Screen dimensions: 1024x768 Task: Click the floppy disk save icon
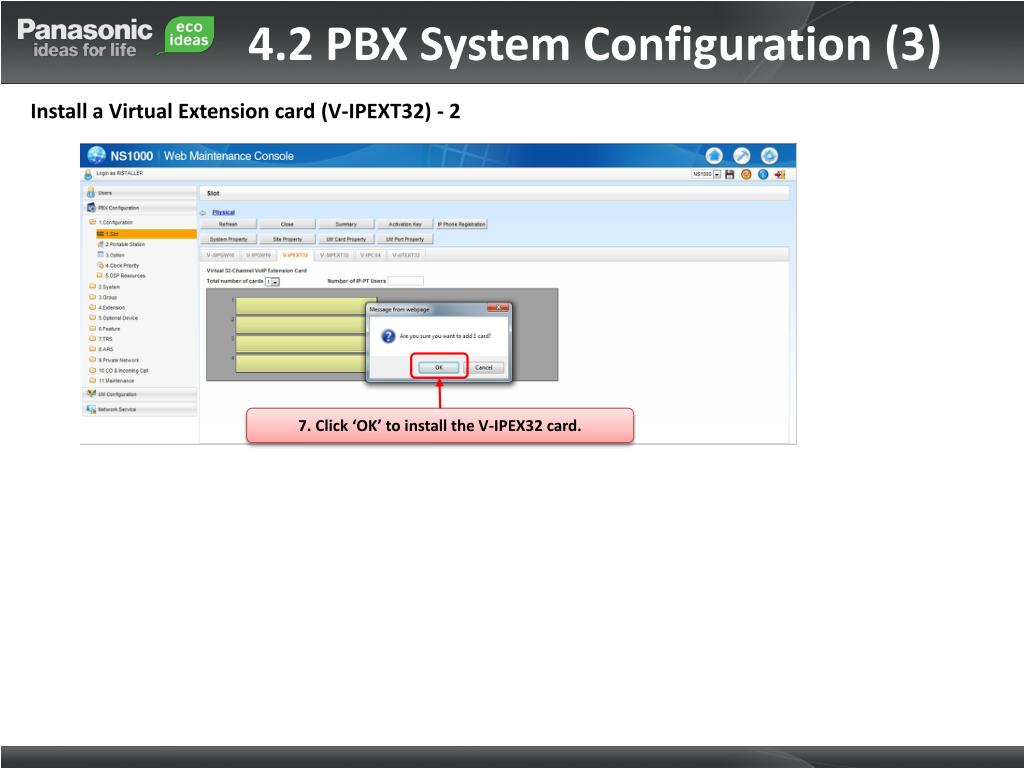pyautogui.click(x=730, y=174)
